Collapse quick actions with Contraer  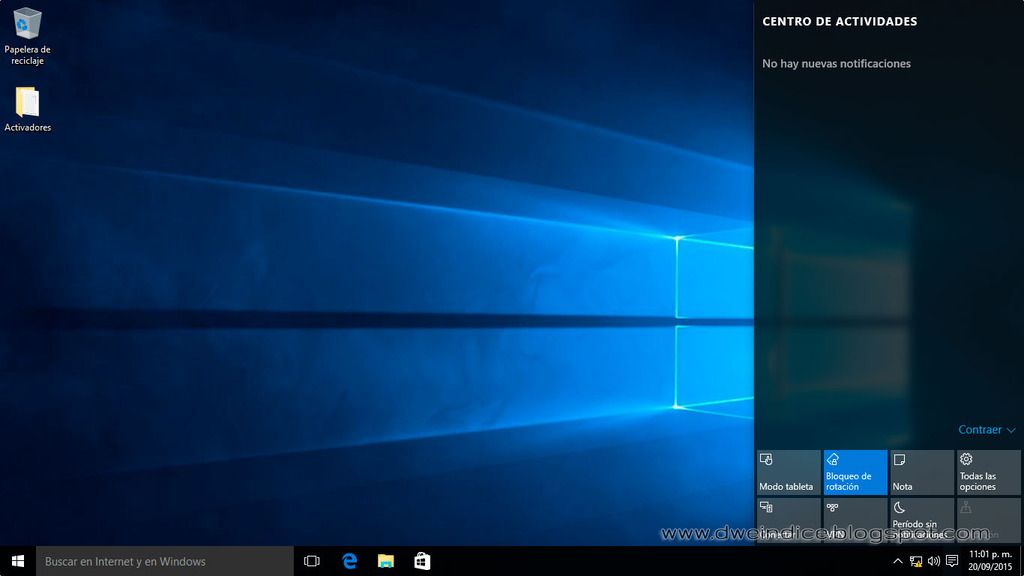[986, 430]
